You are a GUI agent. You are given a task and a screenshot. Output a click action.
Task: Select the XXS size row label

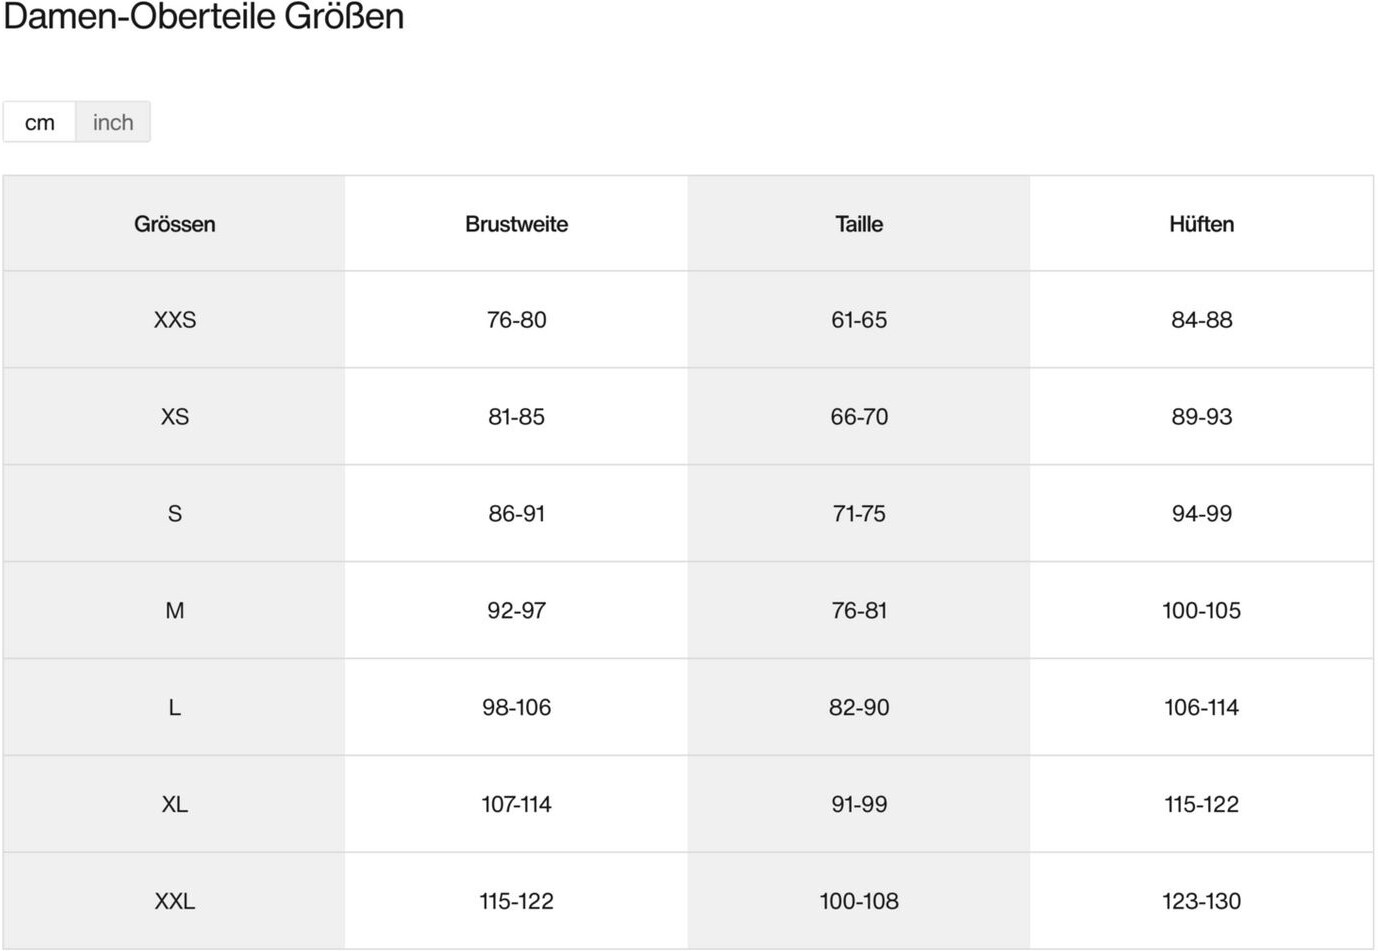point(175,320)
